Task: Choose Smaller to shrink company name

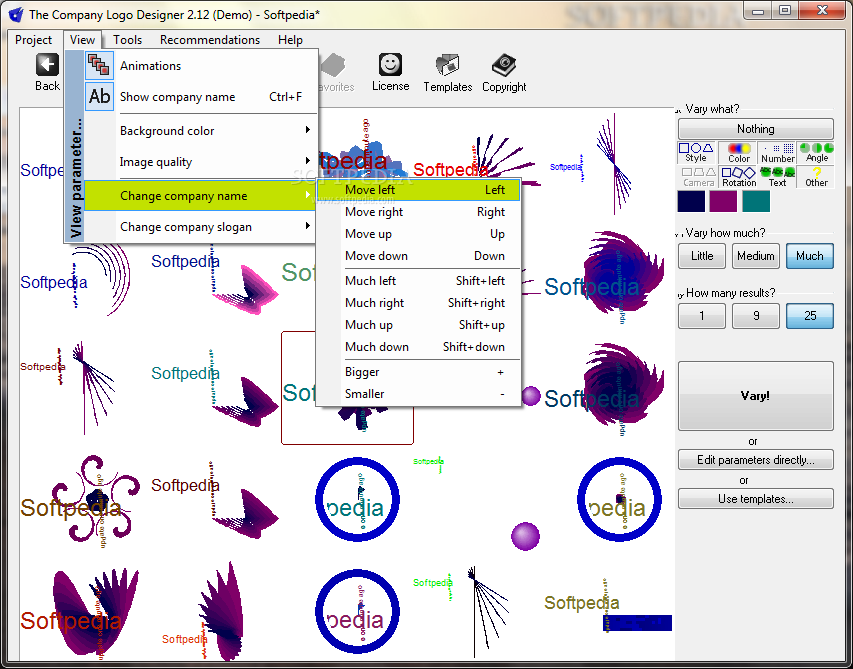Action: (x=418, y=394)
